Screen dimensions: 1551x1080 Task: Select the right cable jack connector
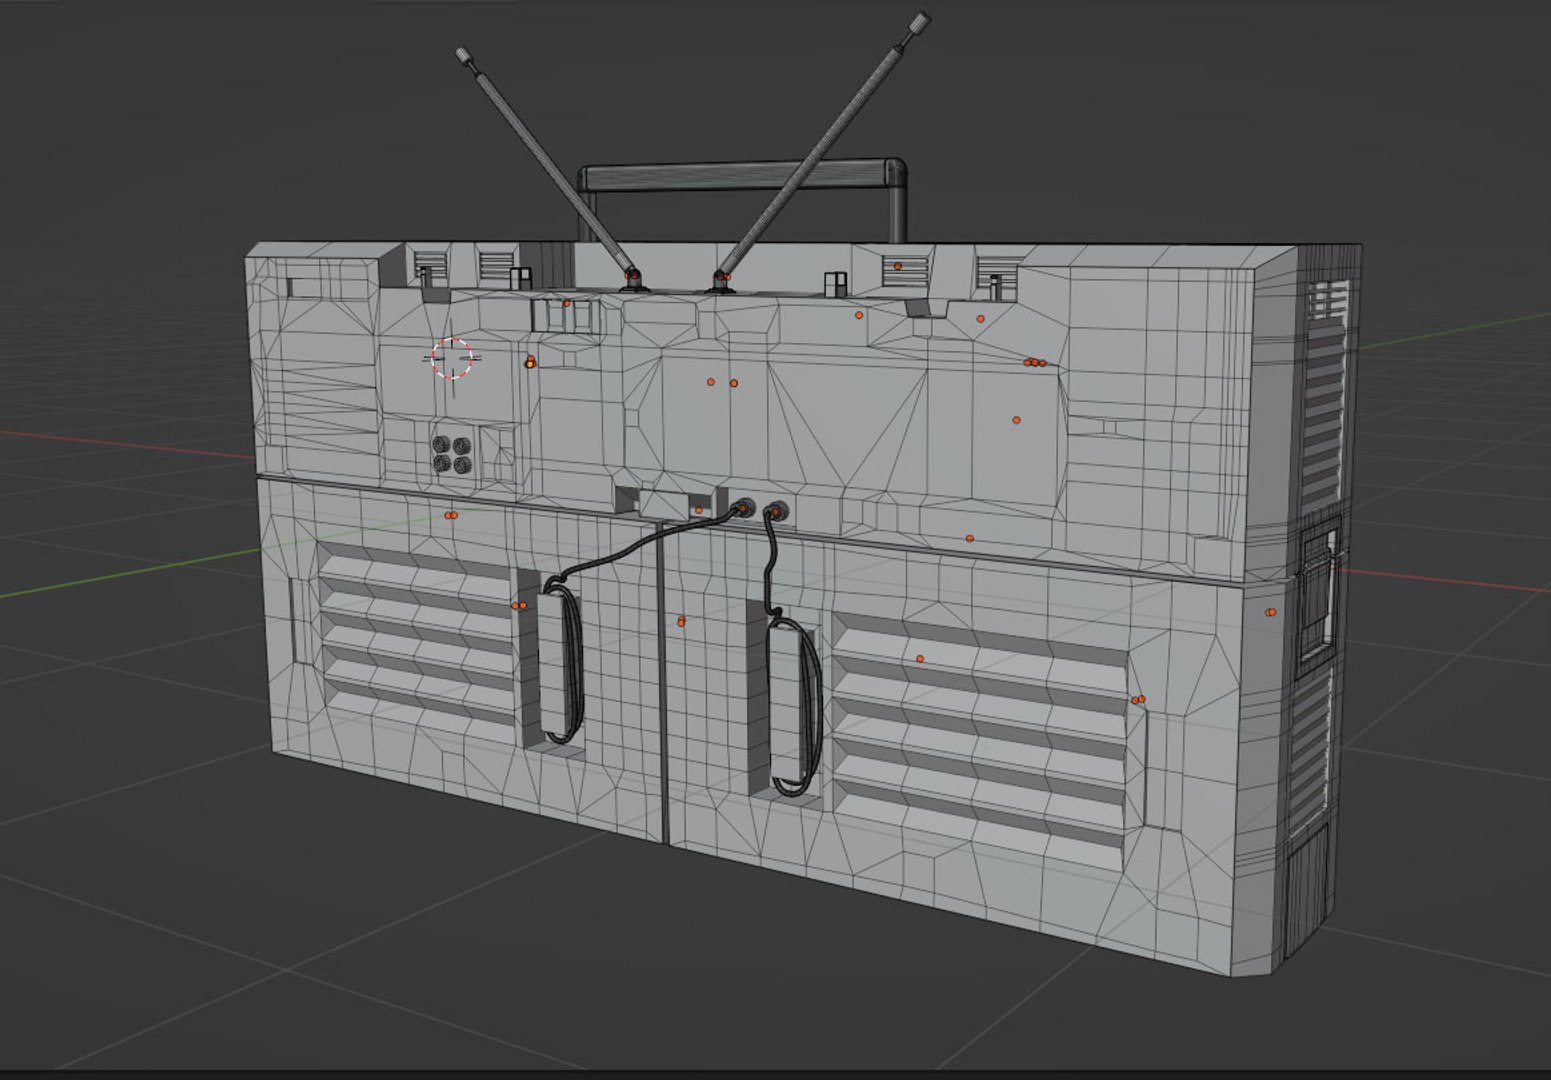tap(775, 513)
